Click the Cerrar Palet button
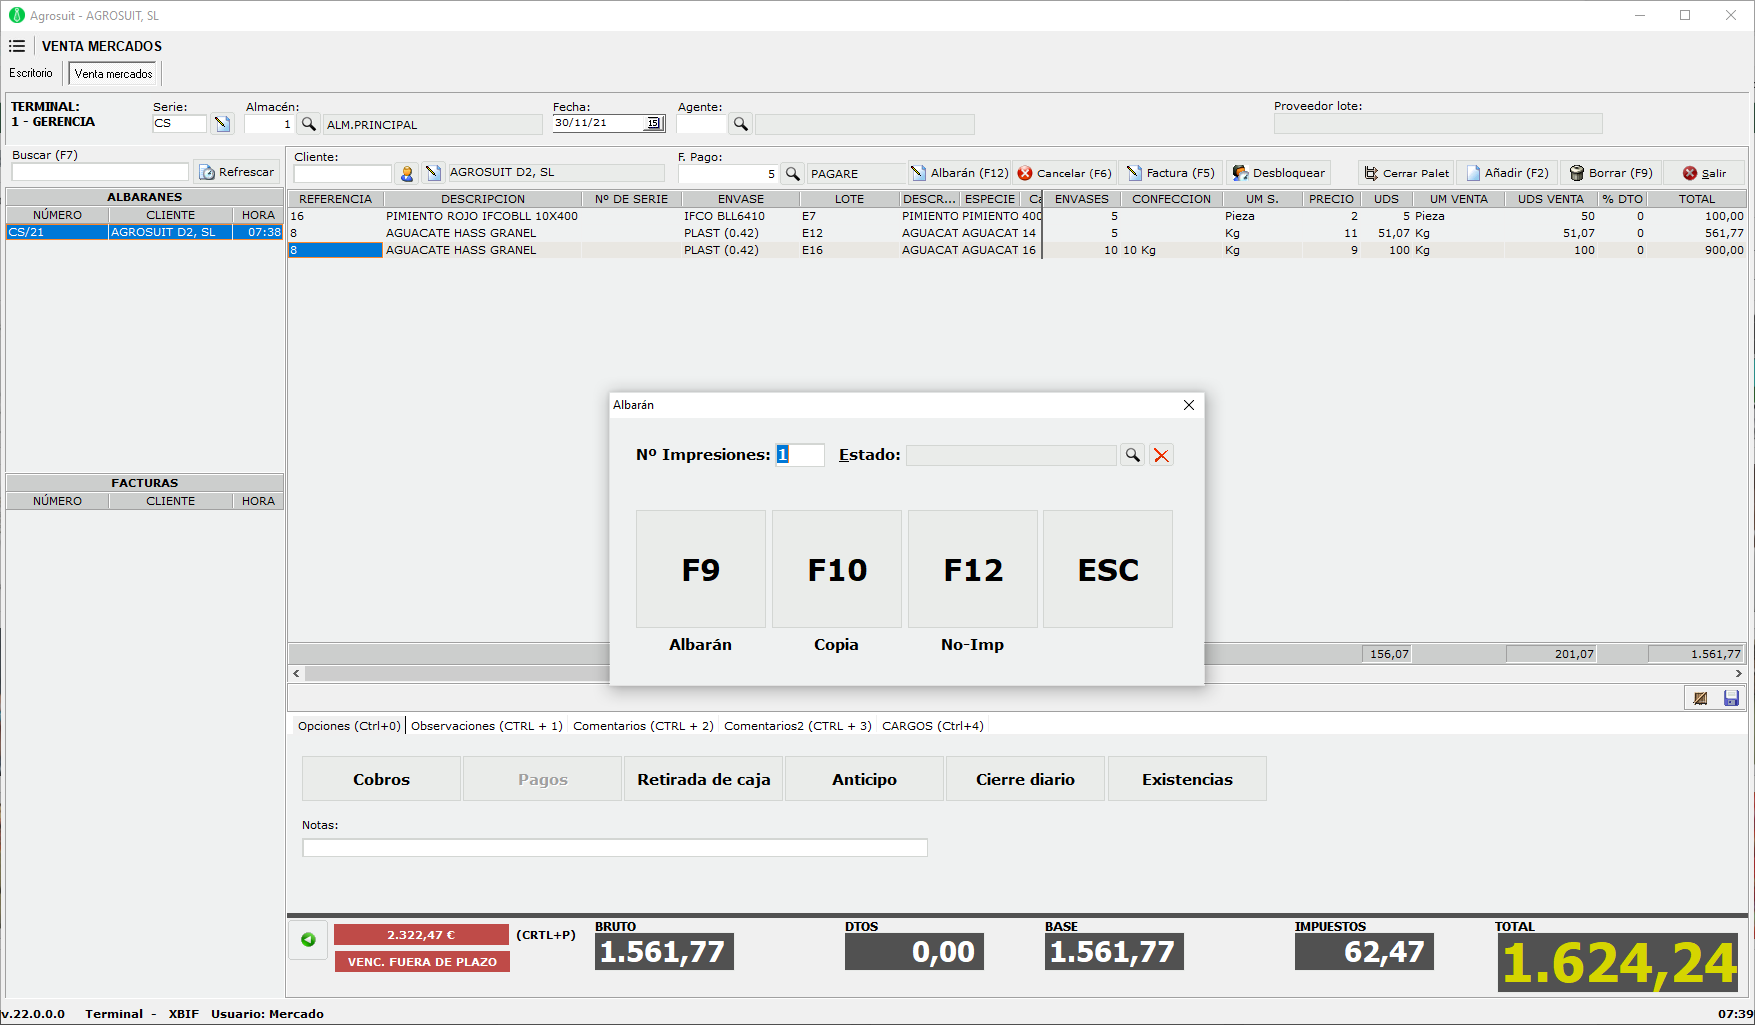 click(x=1407, y=173)
